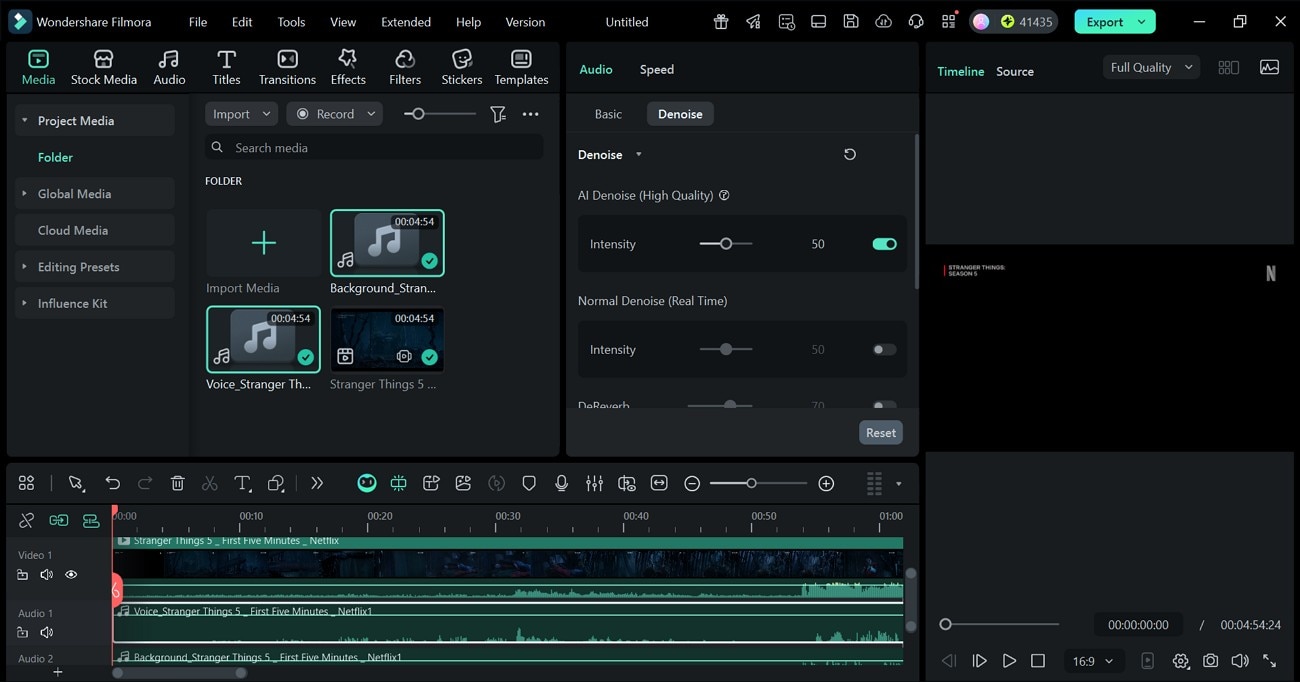Split the clip with the scissors tool
The height and width of the screenshot is (682, 1300).
[209, 482]
